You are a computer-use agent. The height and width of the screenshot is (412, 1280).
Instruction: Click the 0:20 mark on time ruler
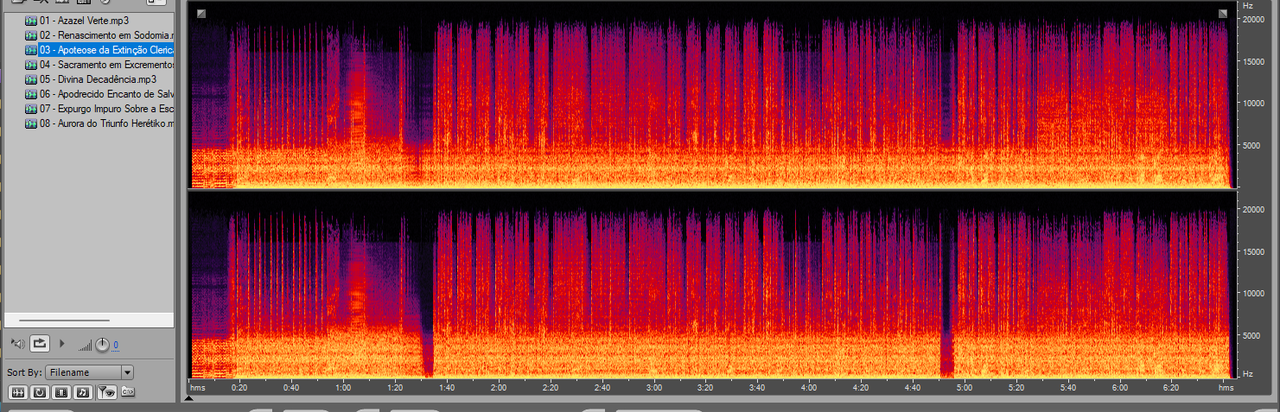pos(240,387)
